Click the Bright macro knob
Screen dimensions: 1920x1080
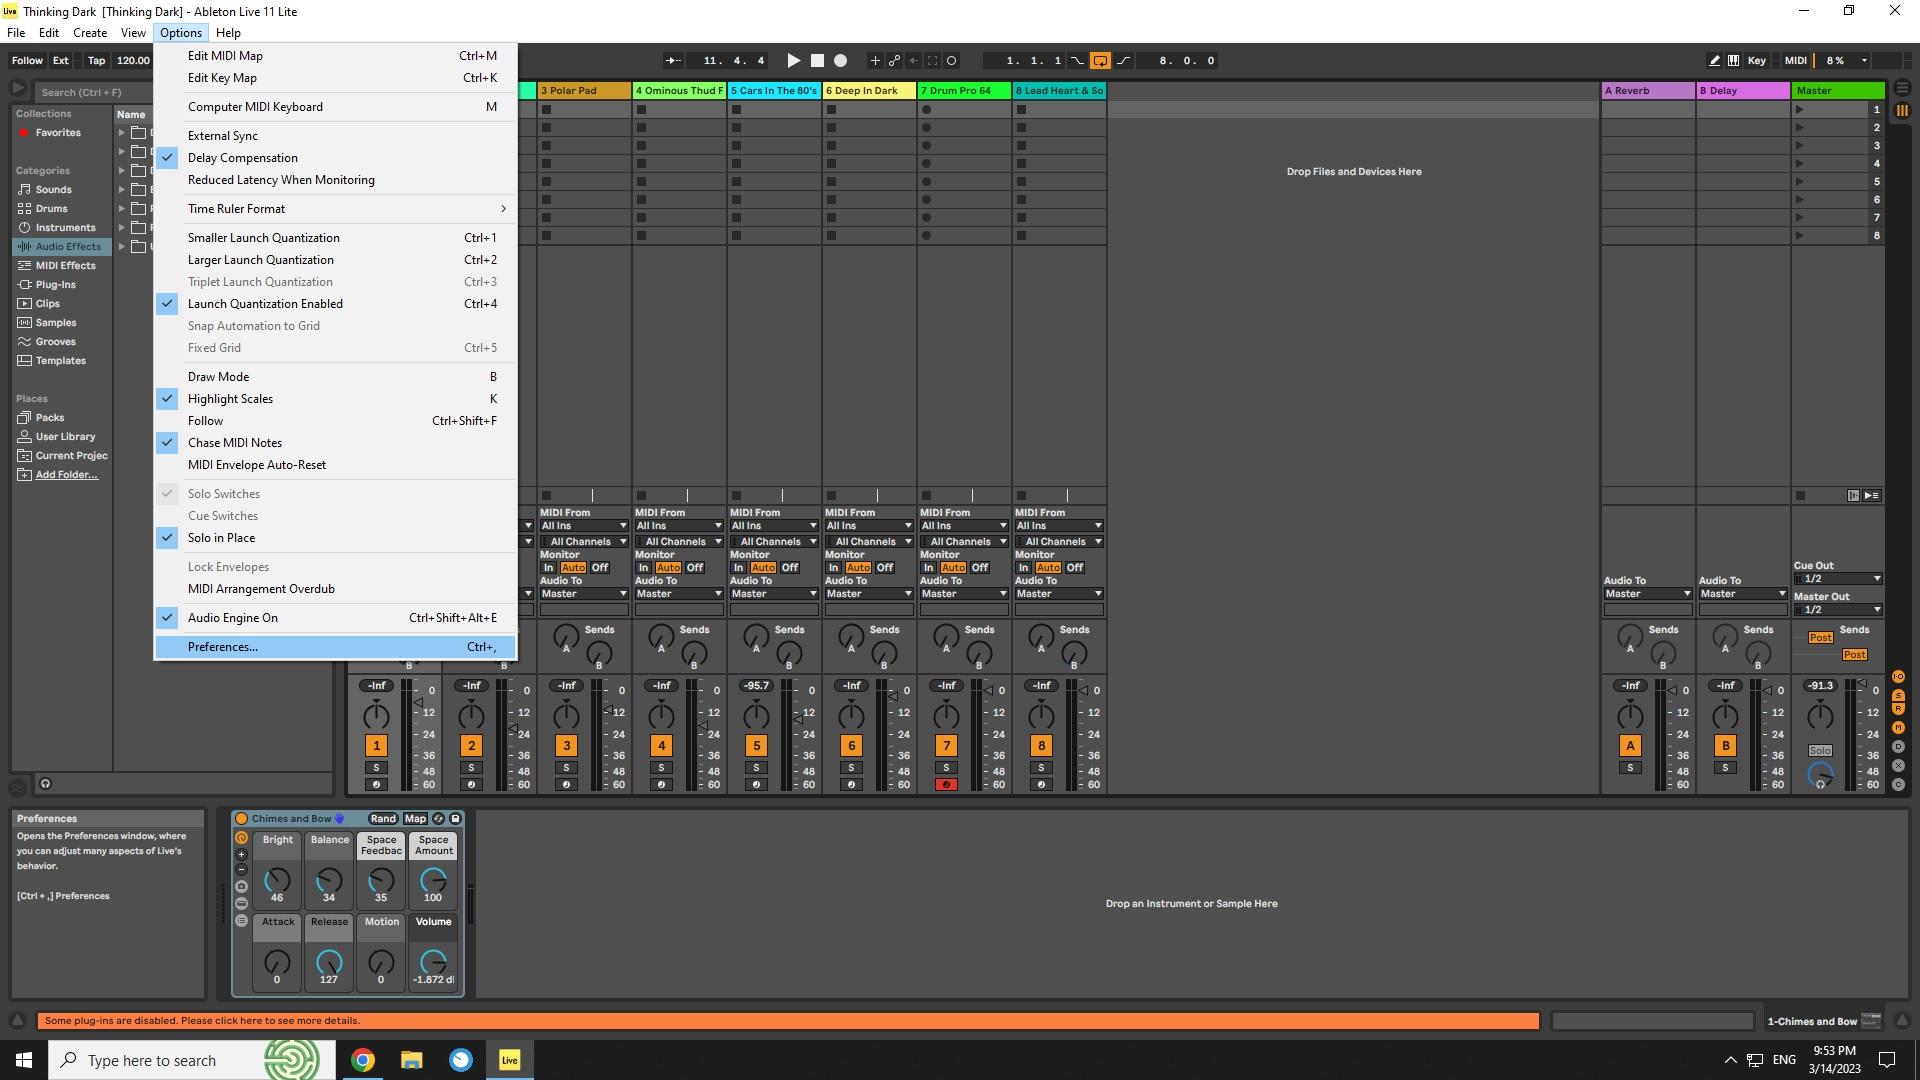click(x=277, y=881)
